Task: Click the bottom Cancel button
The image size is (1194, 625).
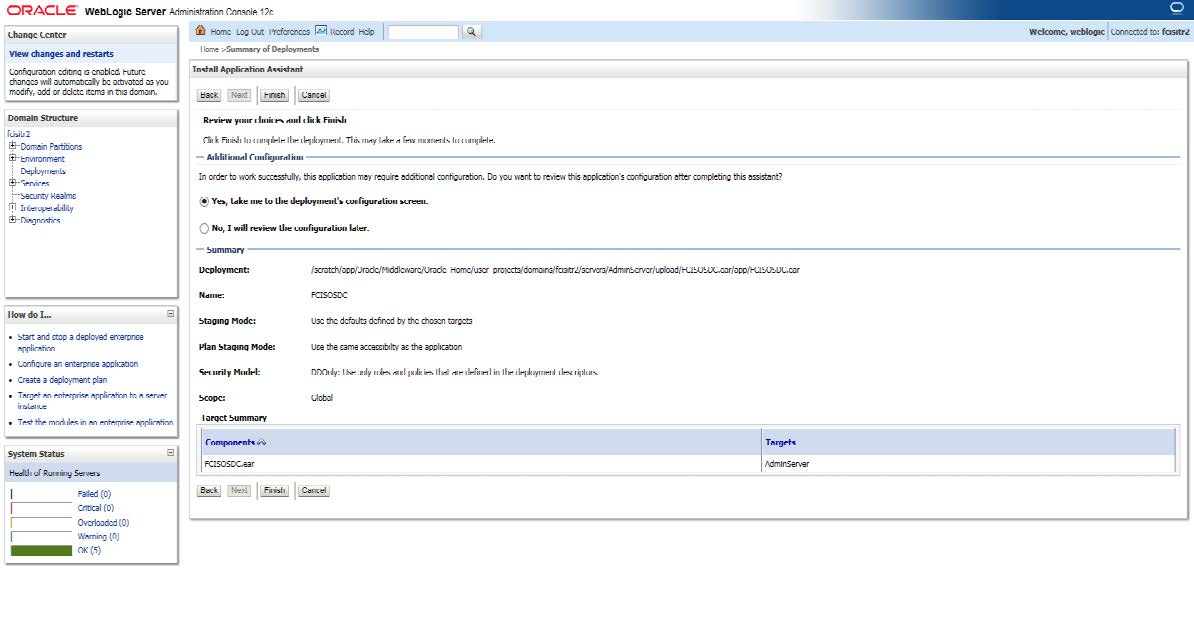Action: [x=314, y=490]
